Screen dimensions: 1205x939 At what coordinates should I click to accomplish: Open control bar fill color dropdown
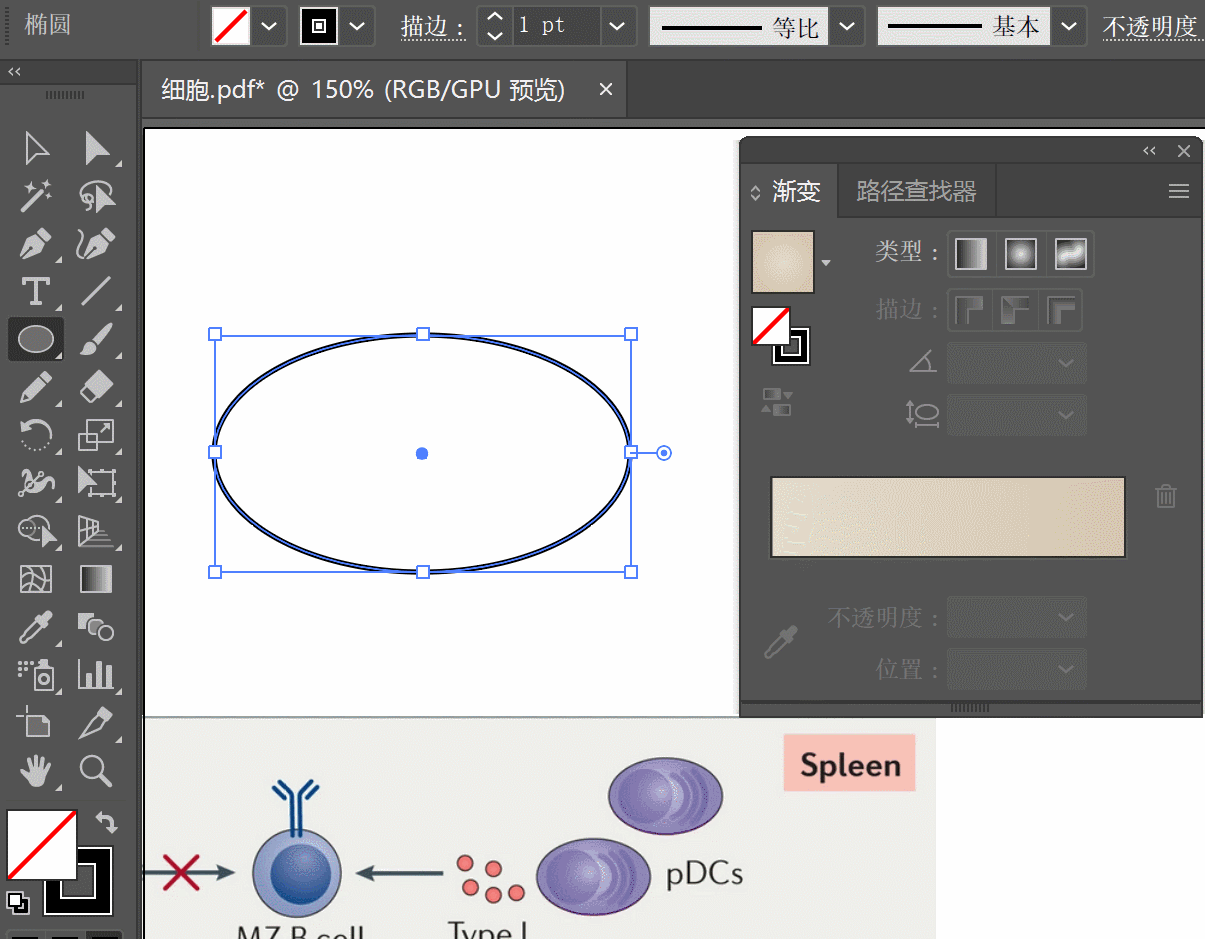click(268, 26)
